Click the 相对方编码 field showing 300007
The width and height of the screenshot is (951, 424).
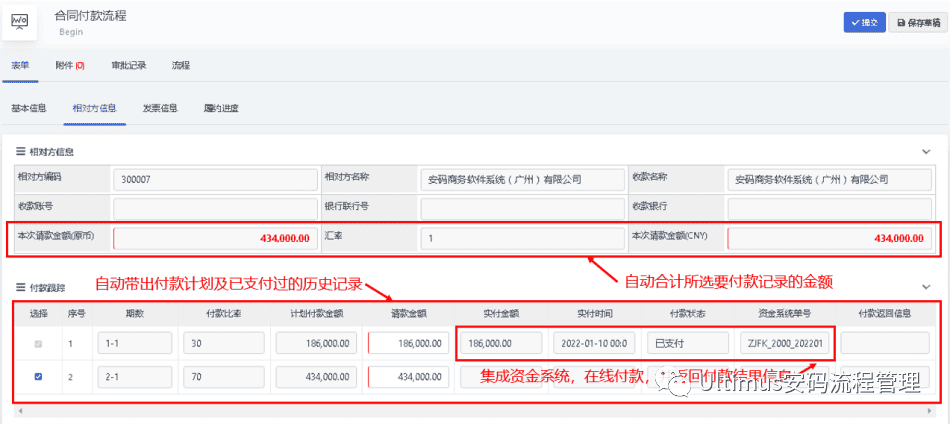[x=215, y=180]
